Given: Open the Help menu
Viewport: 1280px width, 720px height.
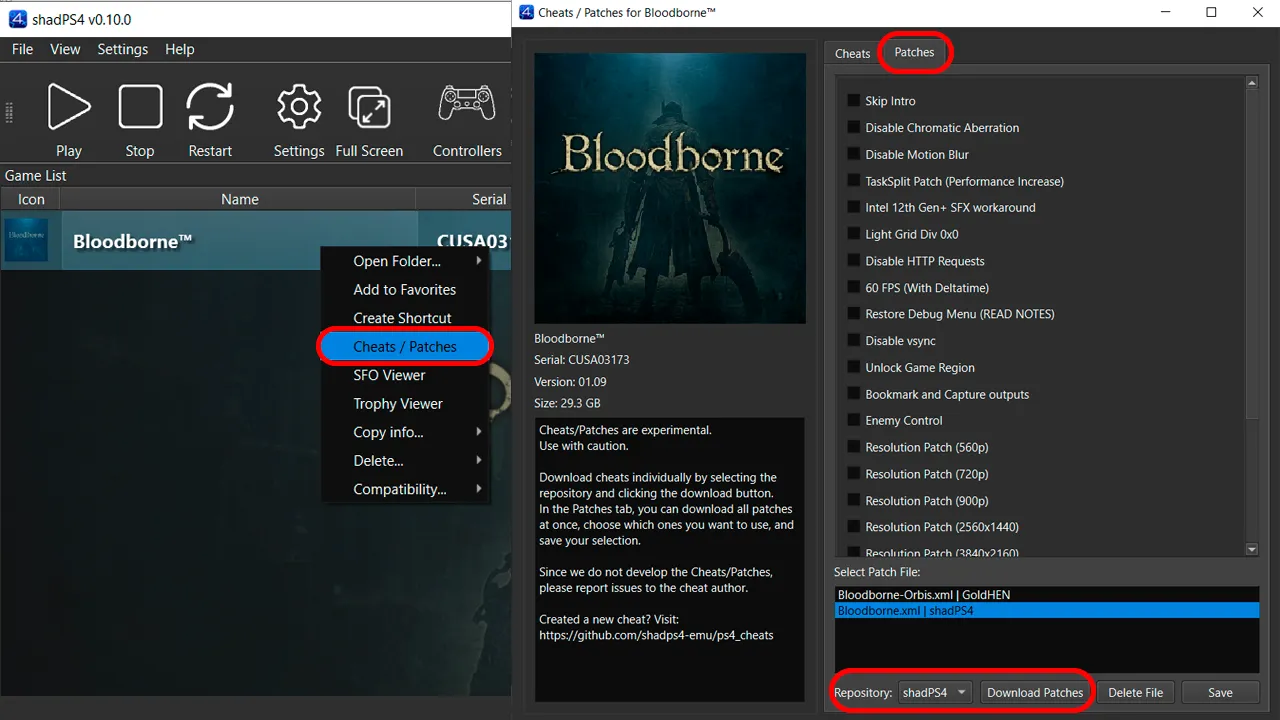Looking at the screenshot, I should [180, 49].
